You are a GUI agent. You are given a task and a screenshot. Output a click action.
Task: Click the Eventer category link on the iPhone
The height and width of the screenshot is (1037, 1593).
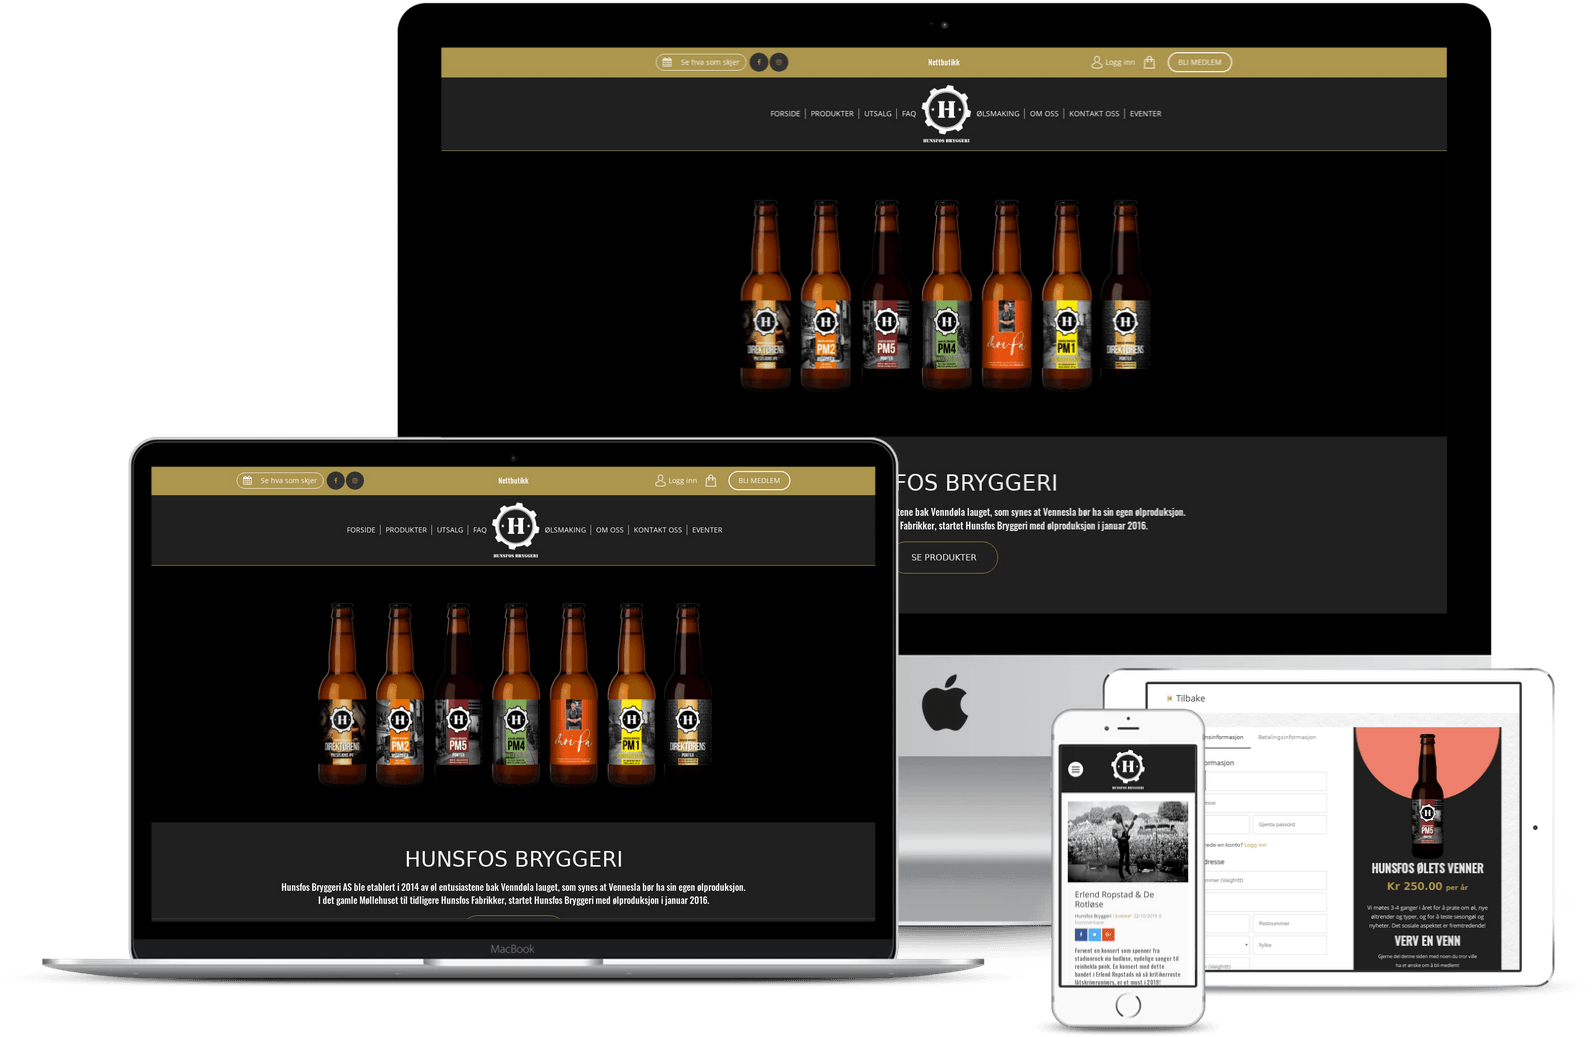point(1123,916)
